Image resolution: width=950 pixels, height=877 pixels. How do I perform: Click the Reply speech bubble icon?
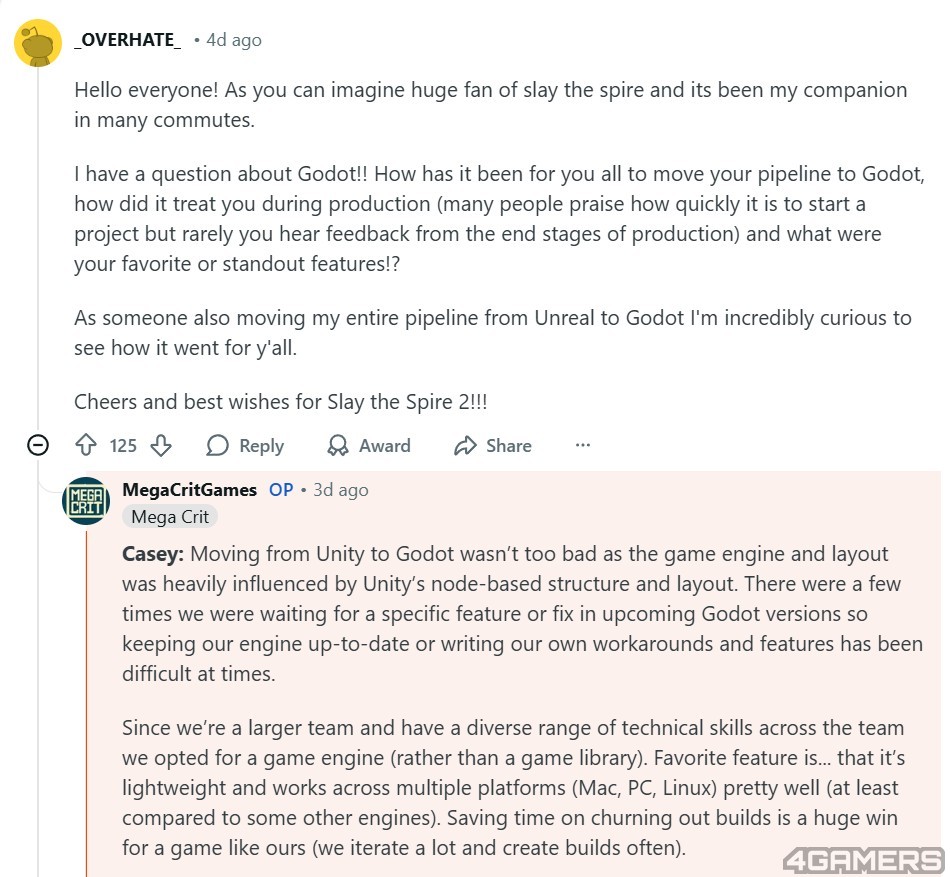217,446
